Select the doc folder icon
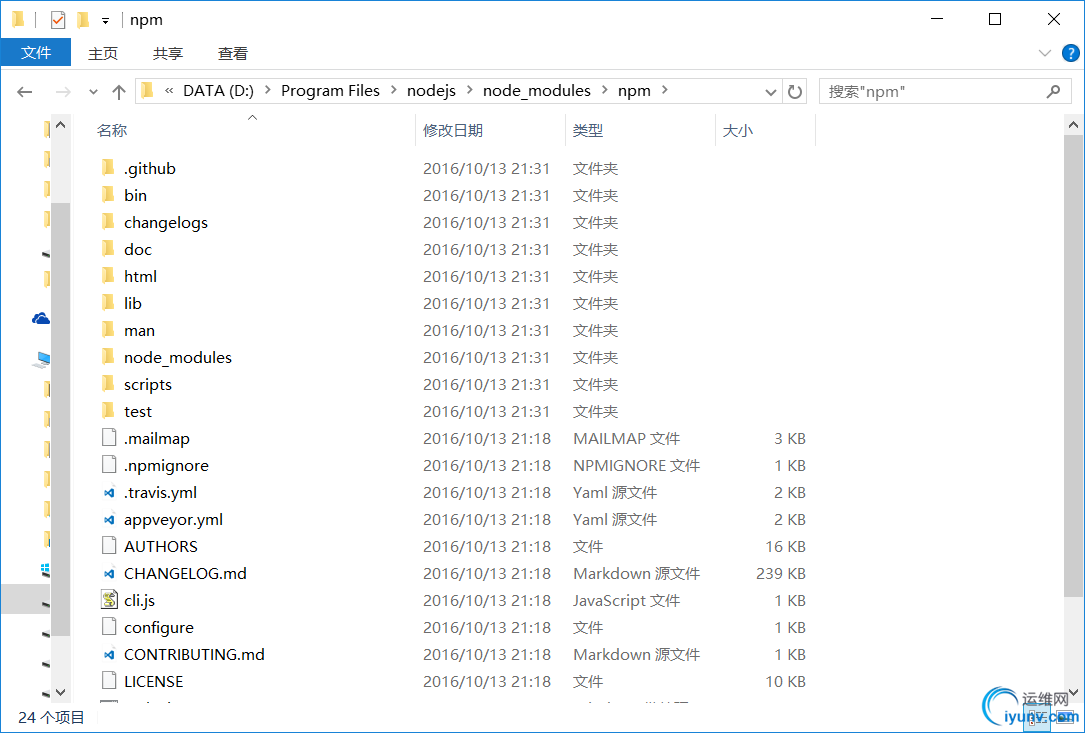The width and height of the screenshot is (1085, 733). click(109, 249)
